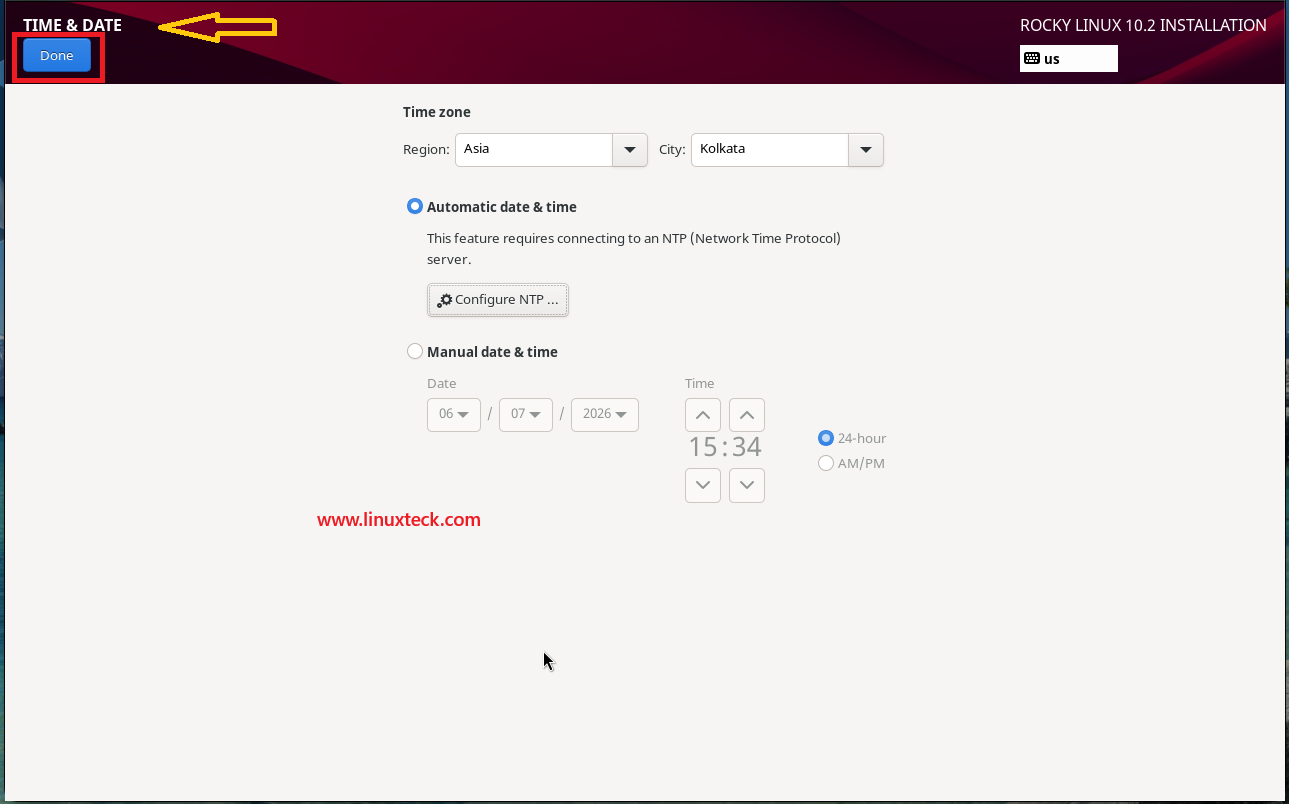
Task: Open the us keyboard layout indicator
Action: pyautogui.click(x=1068, y=59)
